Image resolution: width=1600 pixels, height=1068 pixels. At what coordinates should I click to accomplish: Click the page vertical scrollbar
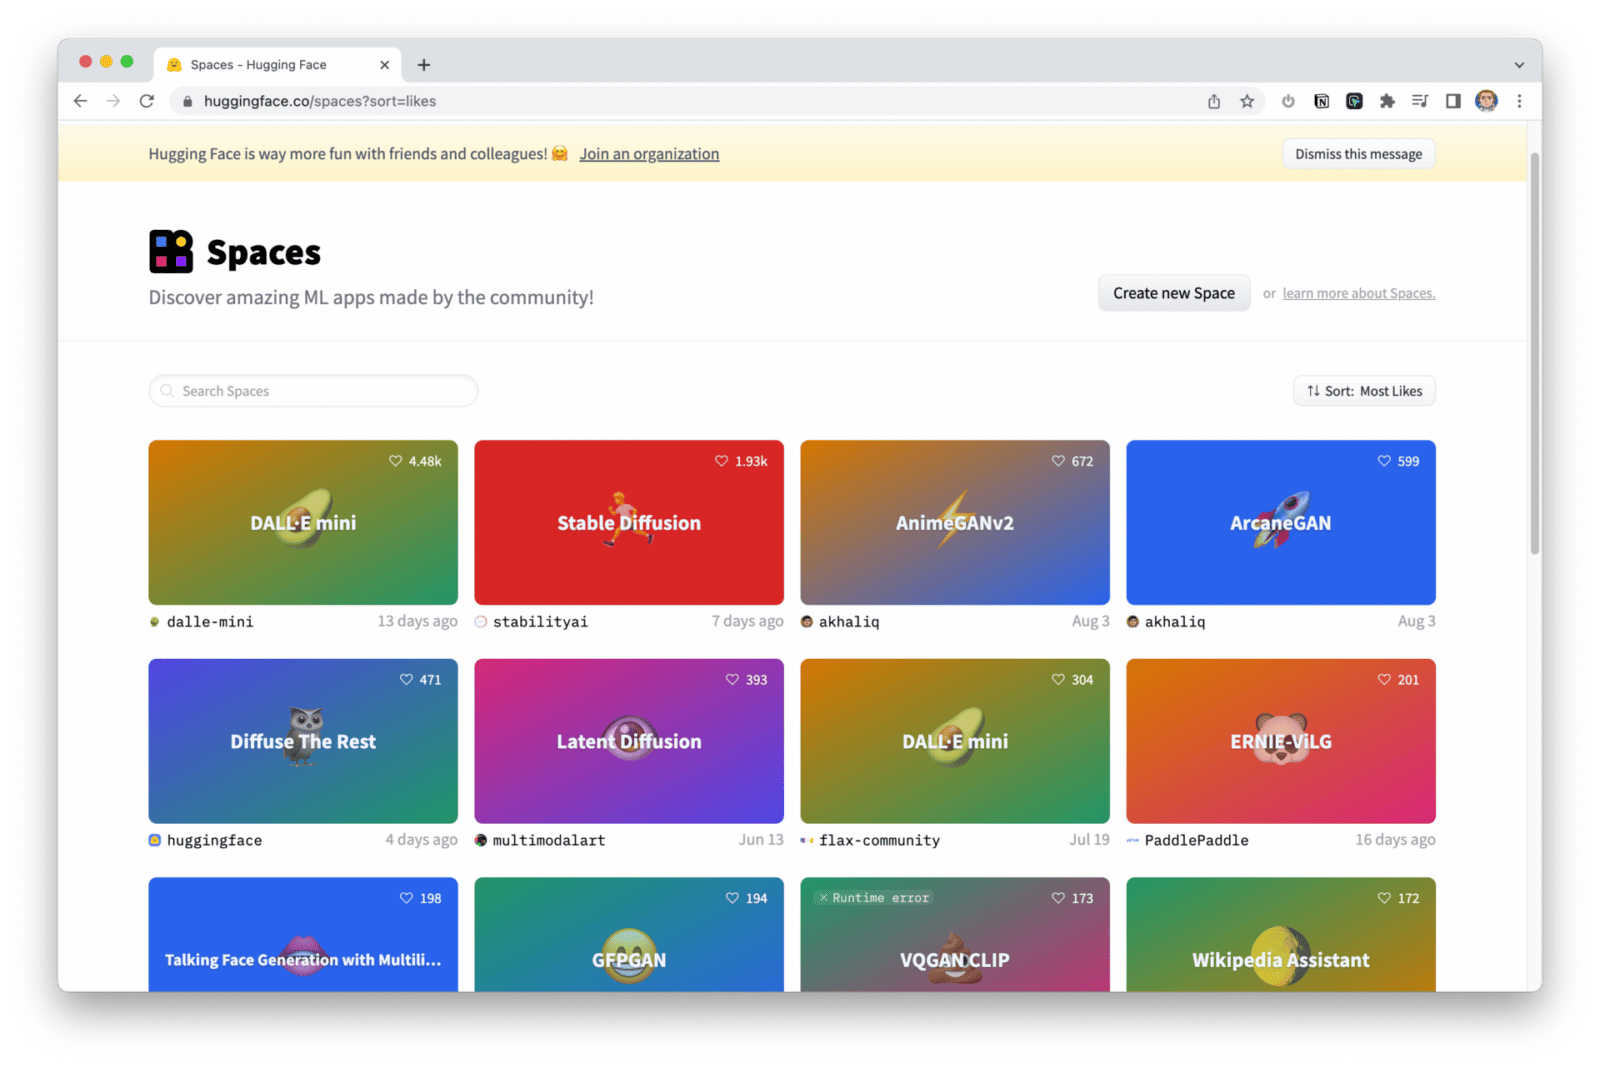coord(1535,350)
